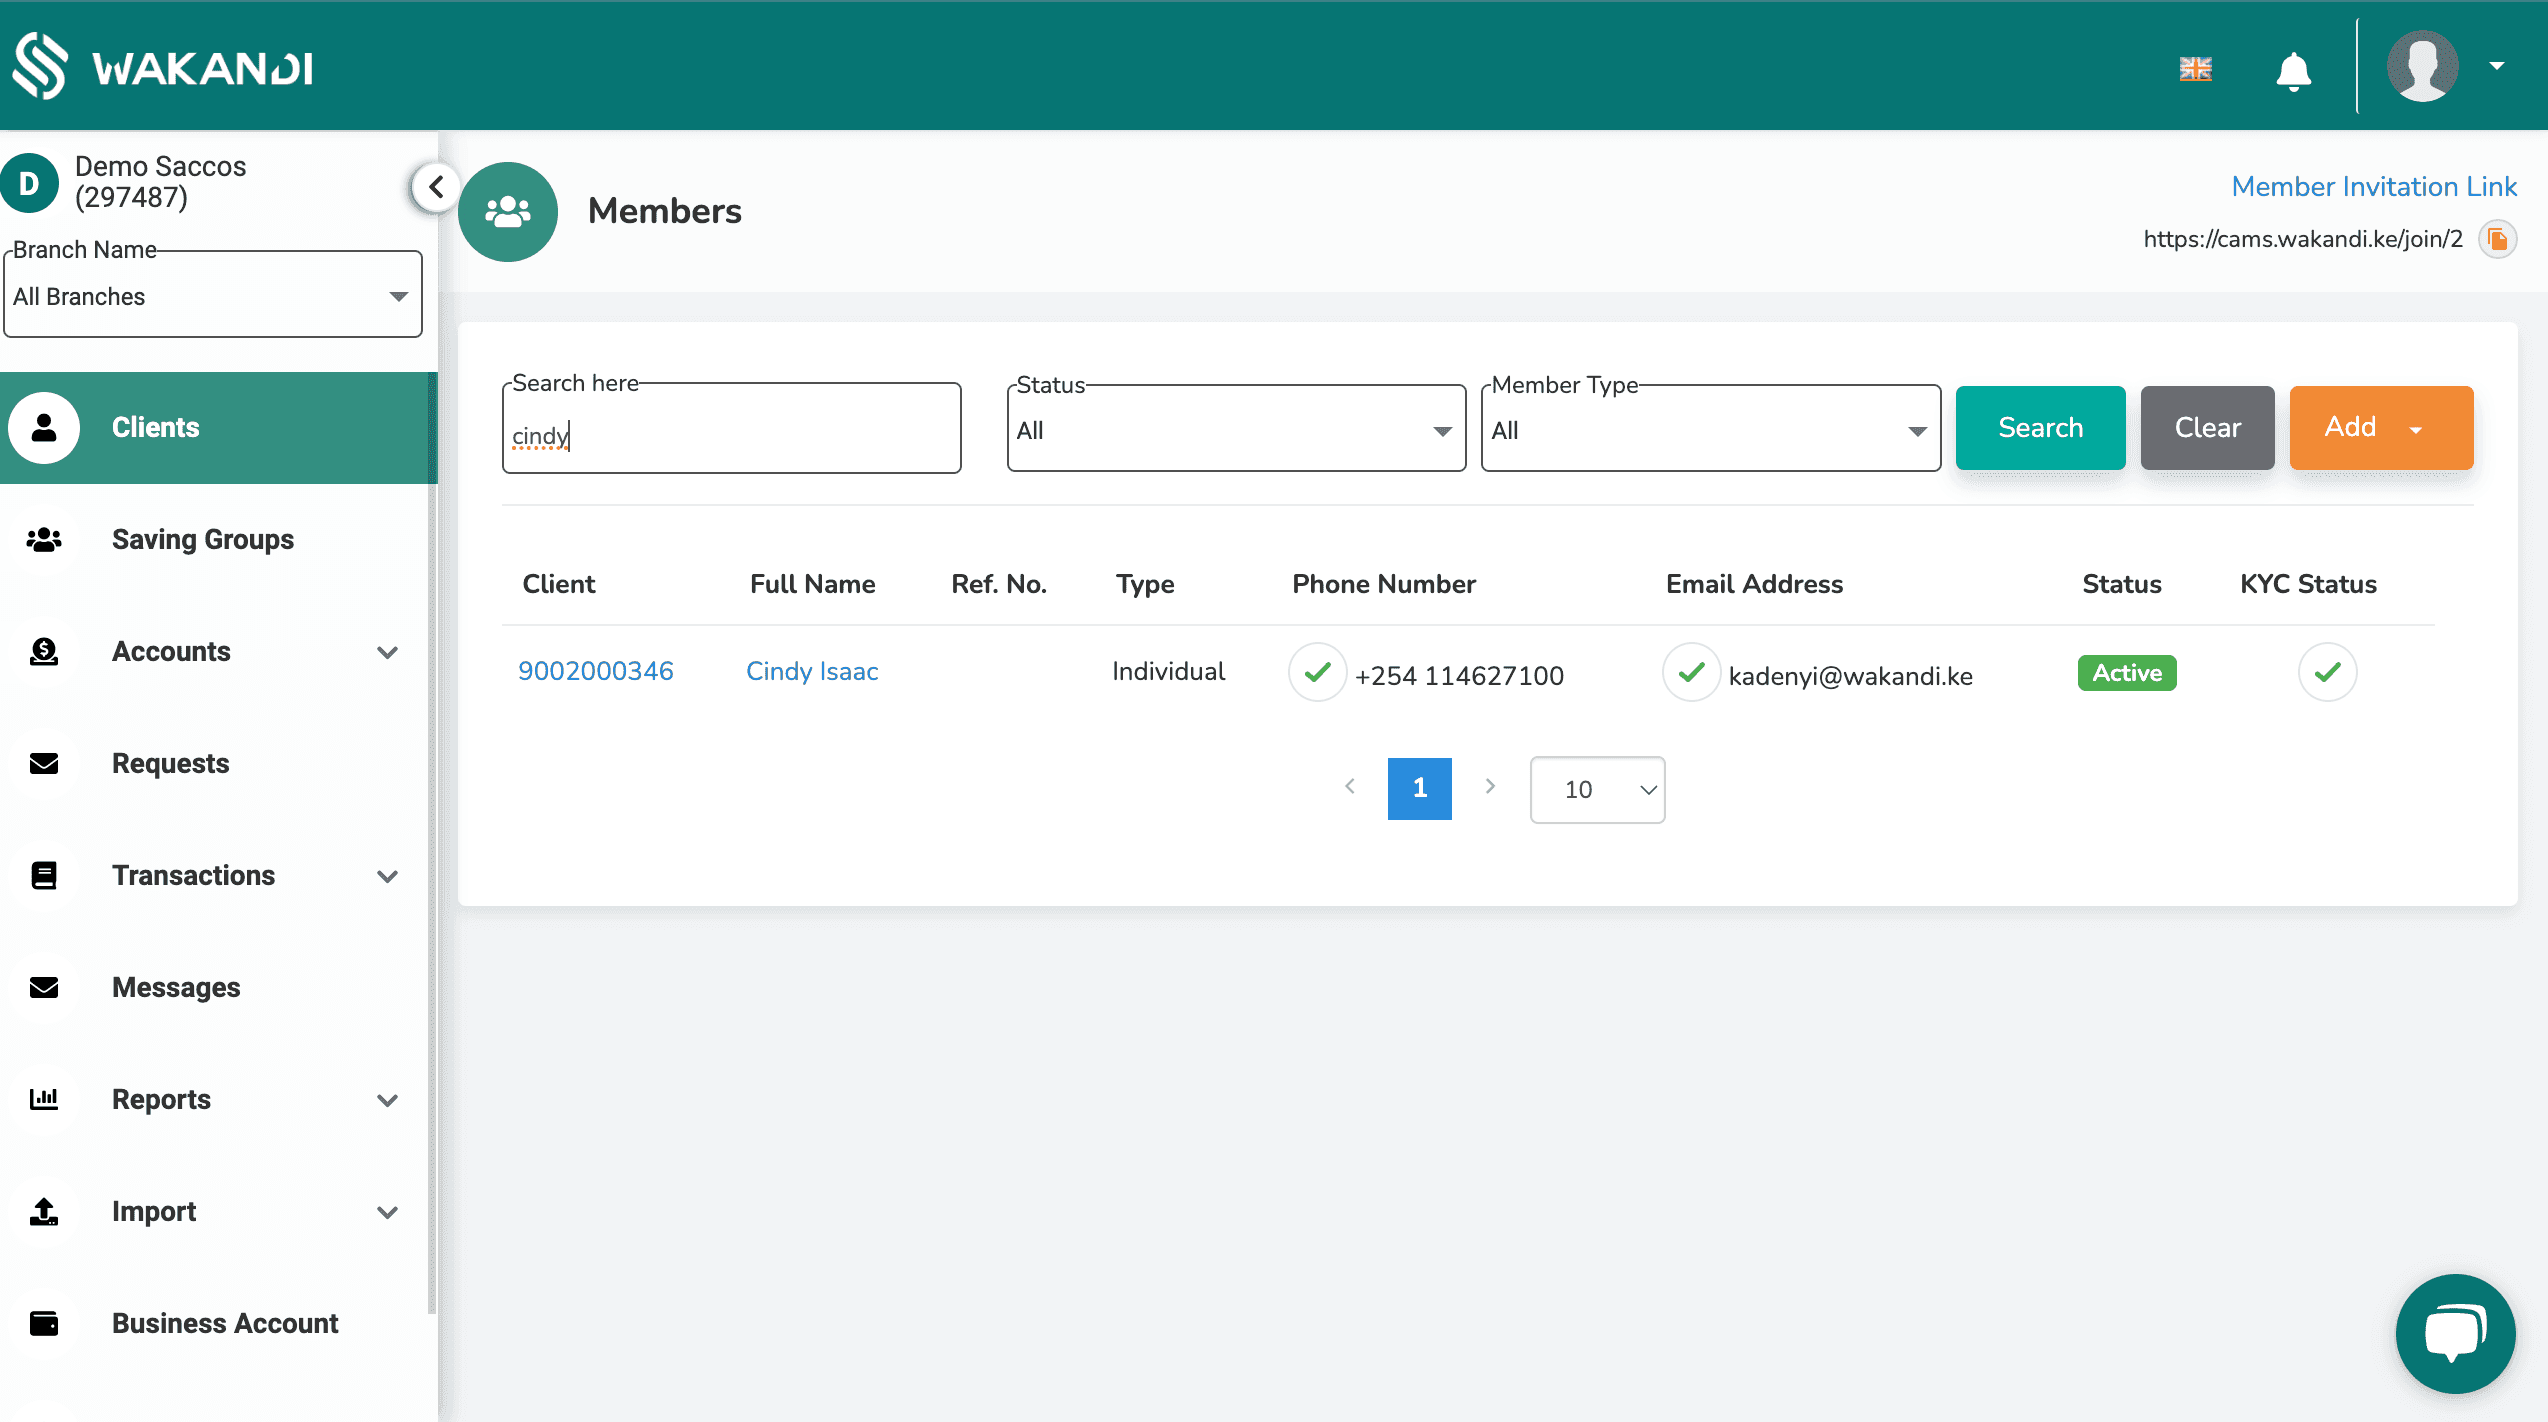Click the user profile avatar
Viewport: 2548px width, 1422px height.
2421,66
